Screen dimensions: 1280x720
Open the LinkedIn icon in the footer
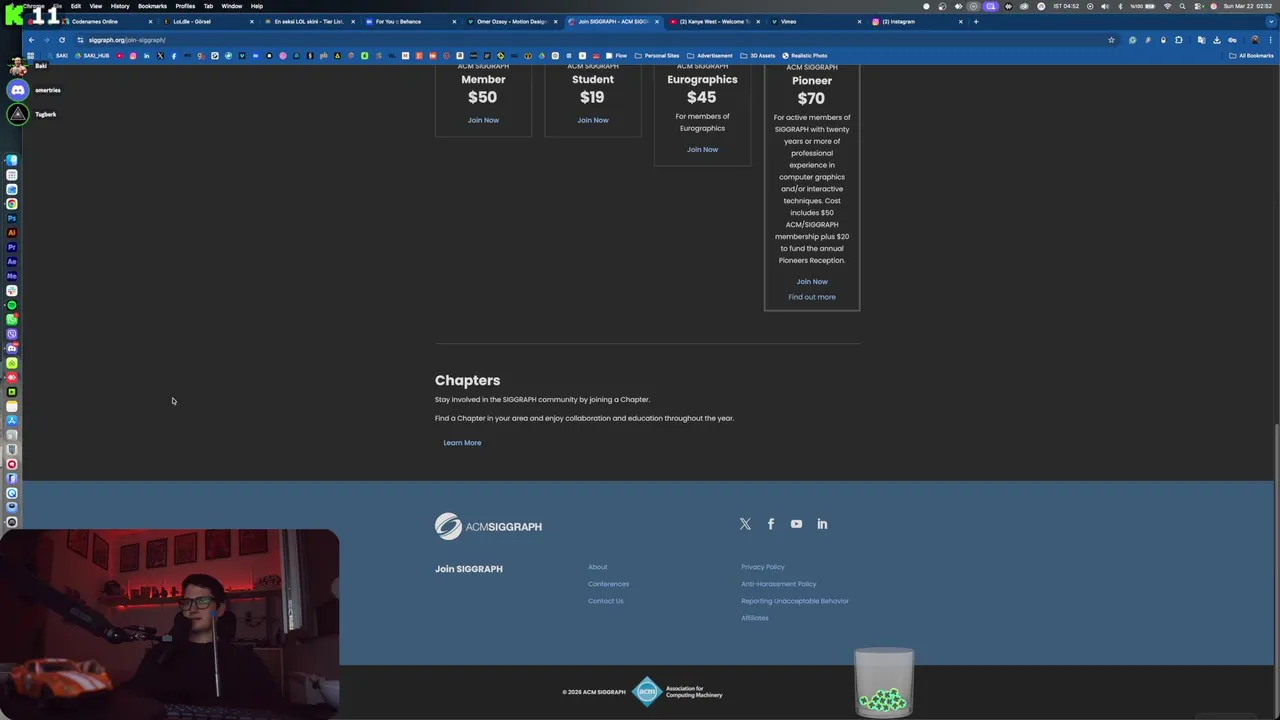click(x=822, y=524)
